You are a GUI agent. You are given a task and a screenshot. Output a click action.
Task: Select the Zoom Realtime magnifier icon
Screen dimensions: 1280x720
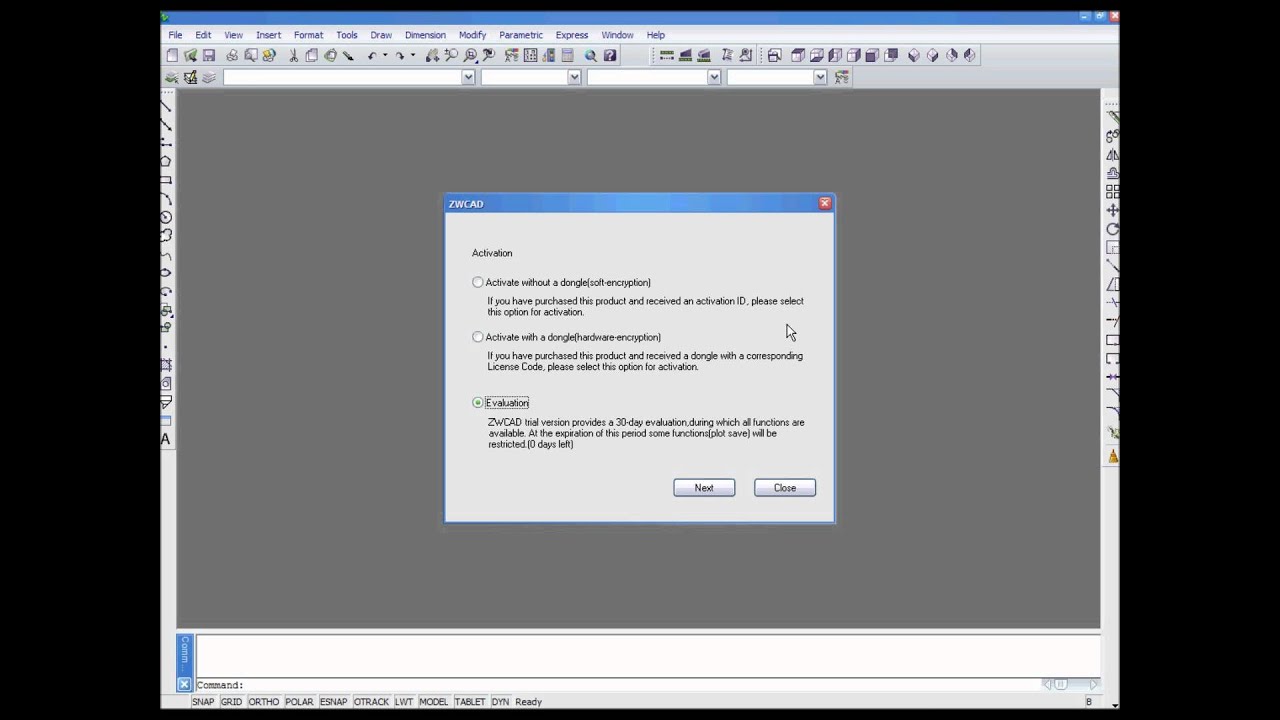coord(451,56)
